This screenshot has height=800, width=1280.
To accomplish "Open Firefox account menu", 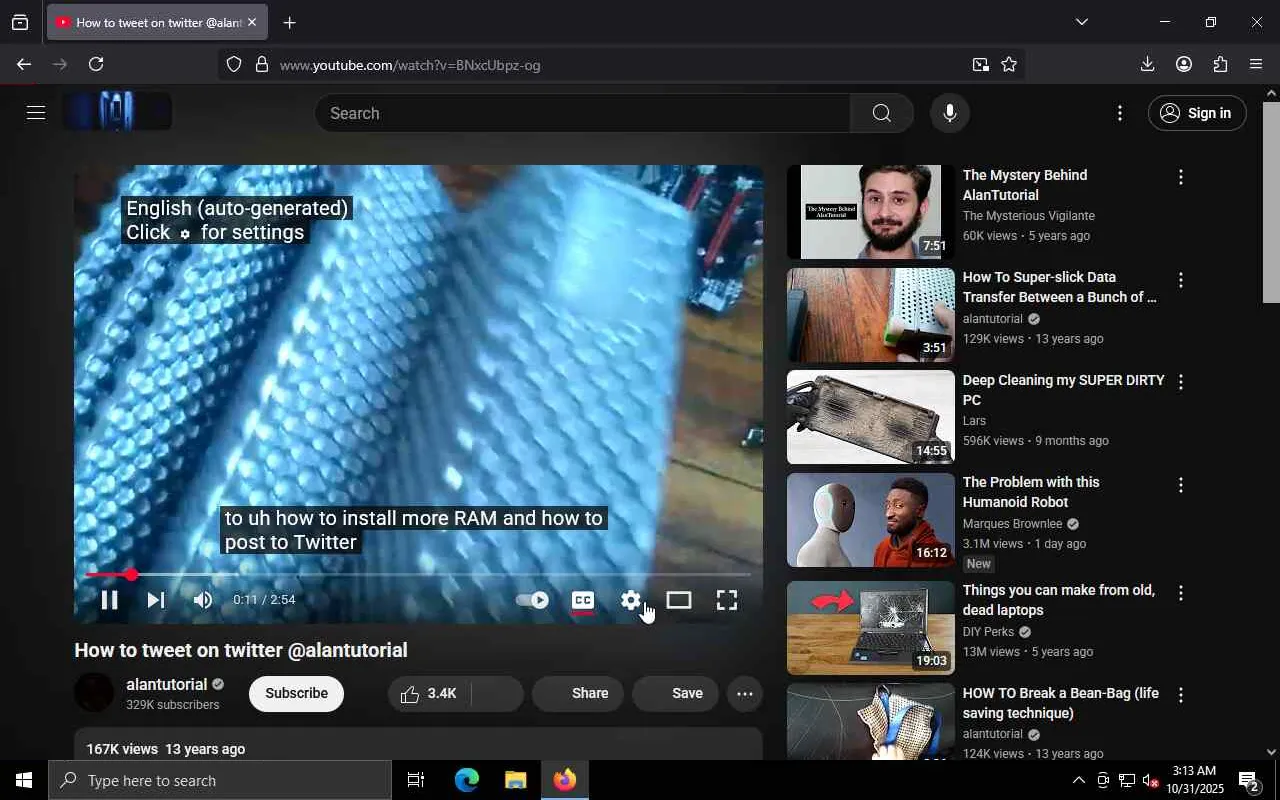I will [x=1184, y=64].
